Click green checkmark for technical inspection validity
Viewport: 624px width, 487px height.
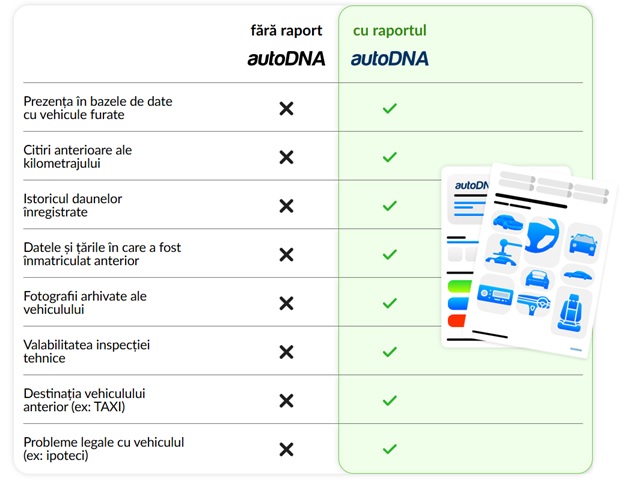[390, 352]
